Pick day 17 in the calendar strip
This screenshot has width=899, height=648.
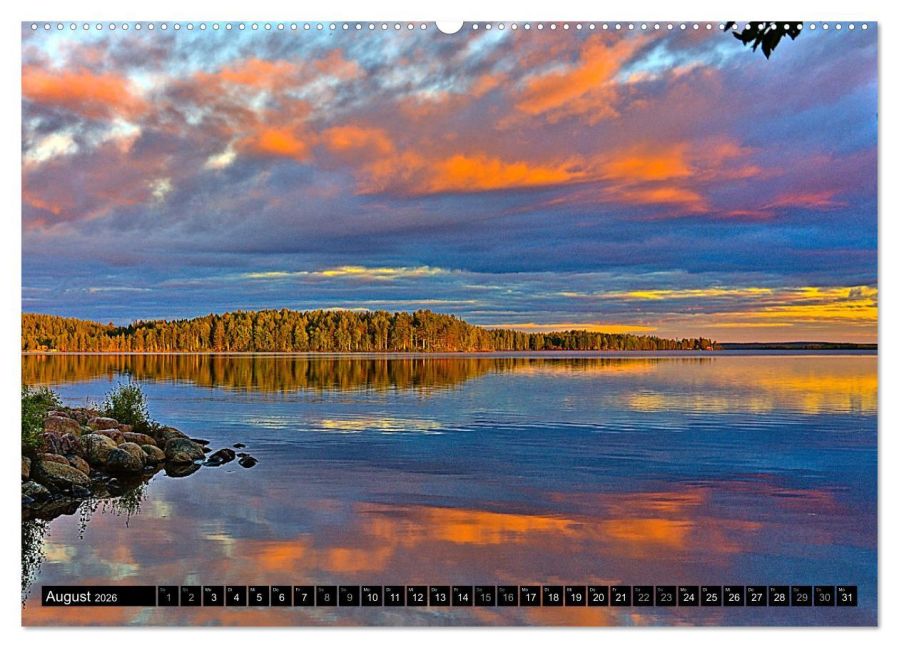[x=530, y=597]
